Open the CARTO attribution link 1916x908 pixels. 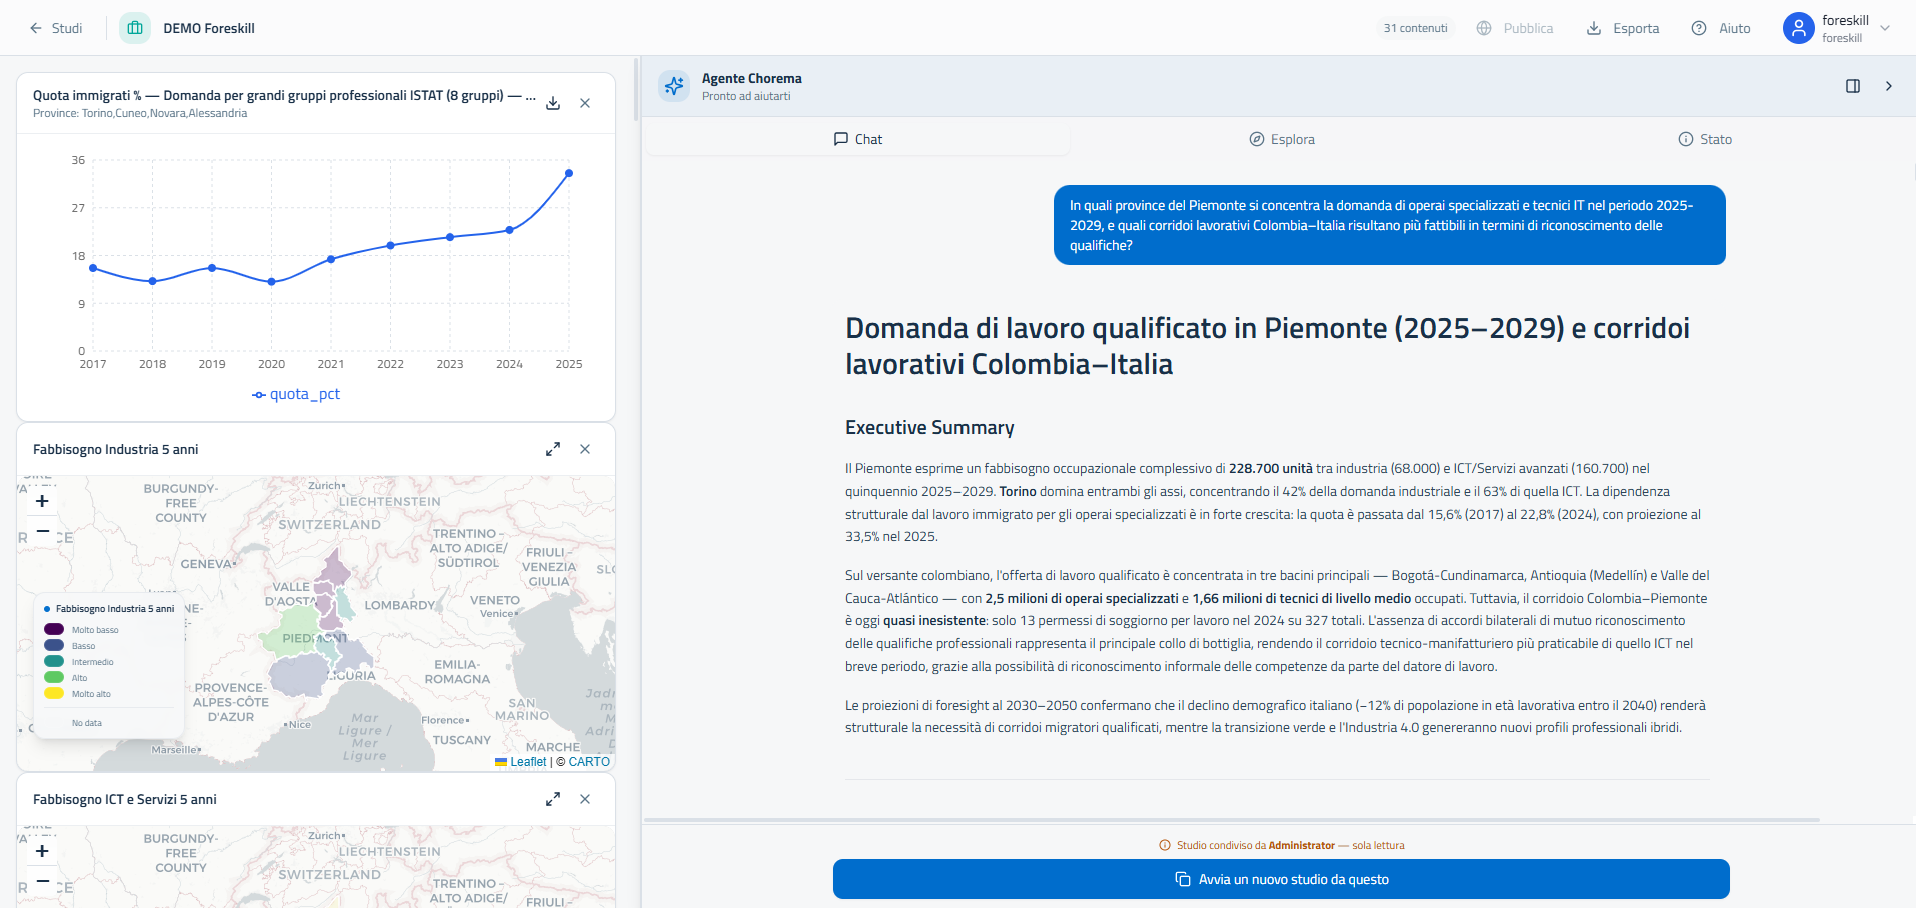coord(589,762)
